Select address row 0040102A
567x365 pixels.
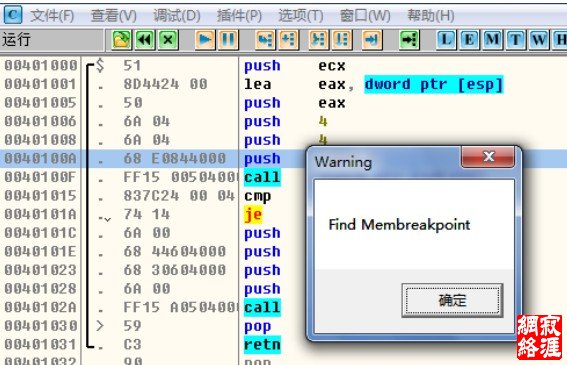[x=40, y=307]
